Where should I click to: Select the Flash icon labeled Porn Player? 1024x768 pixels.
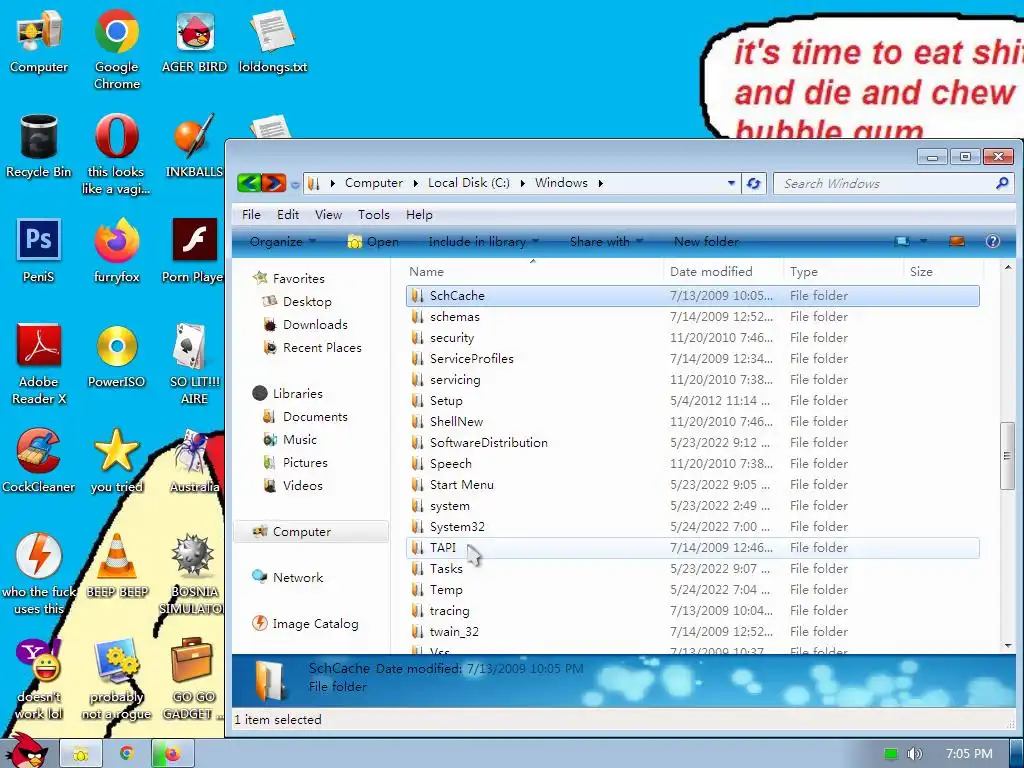193,251
